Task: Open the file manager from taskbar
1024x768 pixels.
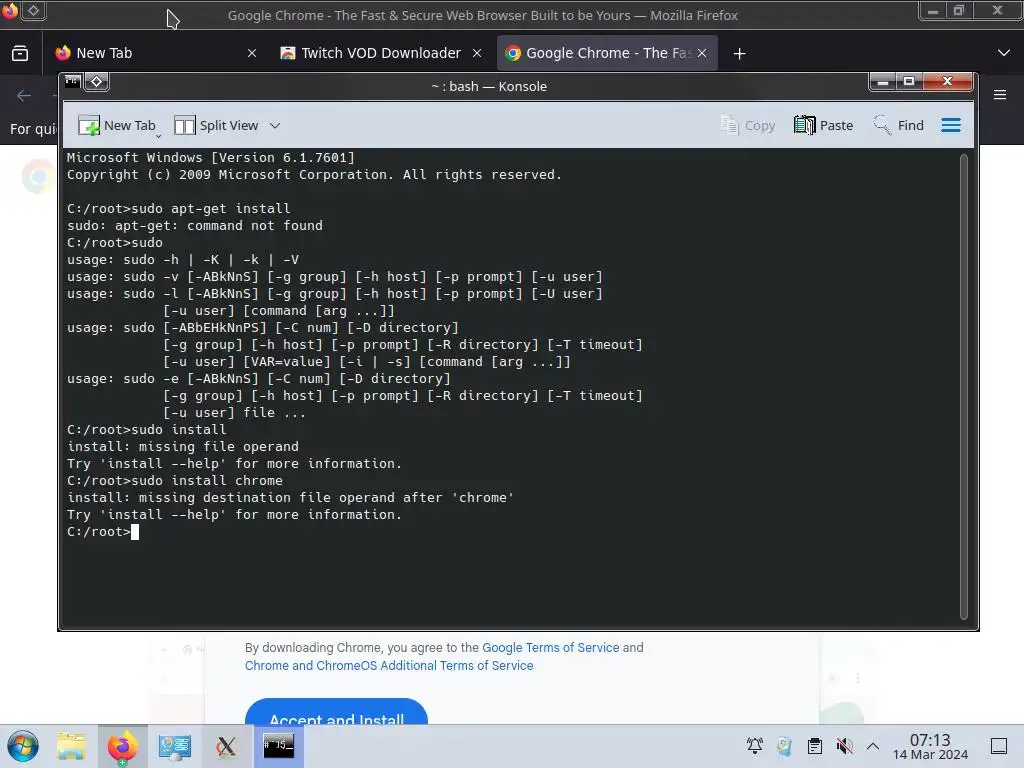Action: [71, 746]
